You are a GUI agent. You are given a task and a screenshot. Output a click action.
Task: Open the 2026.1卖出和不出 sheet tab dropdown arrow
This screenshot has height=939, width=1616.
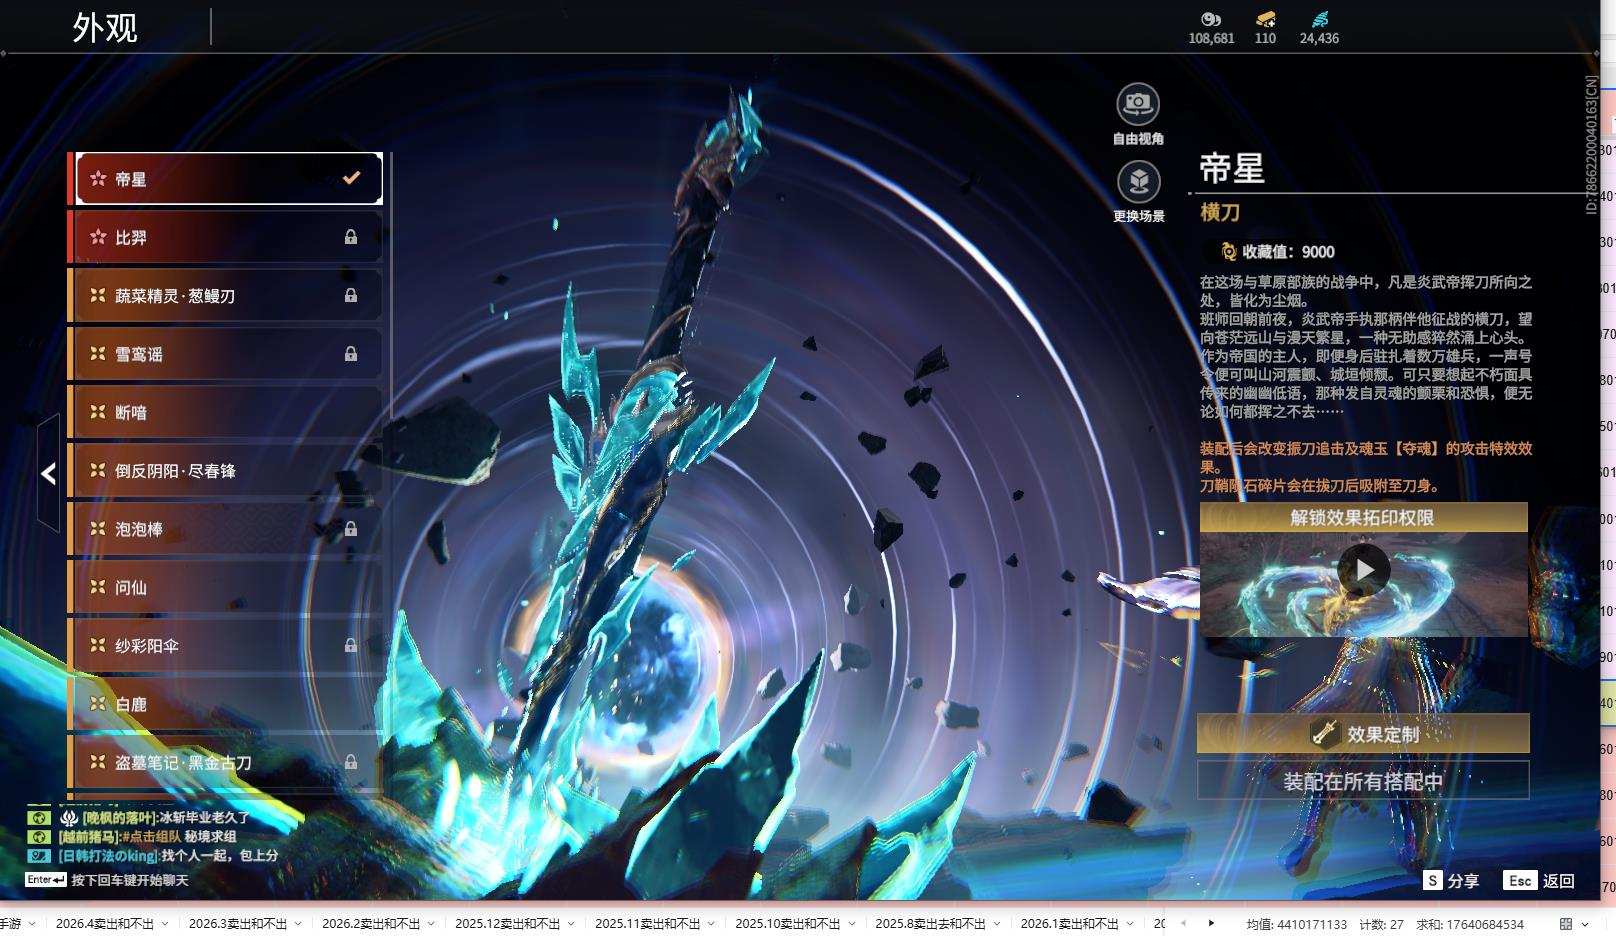pos(1129,924)
